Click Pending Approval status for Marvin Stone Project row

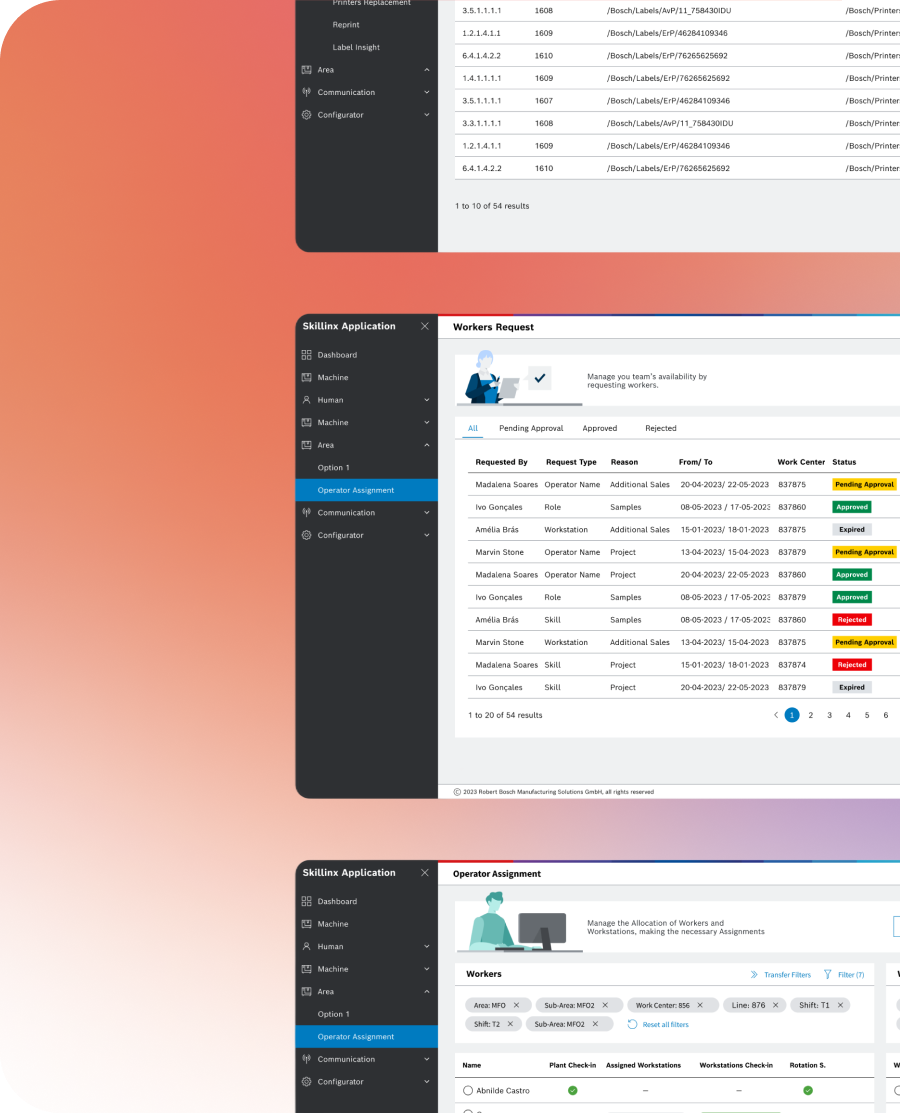coord(864,552)
